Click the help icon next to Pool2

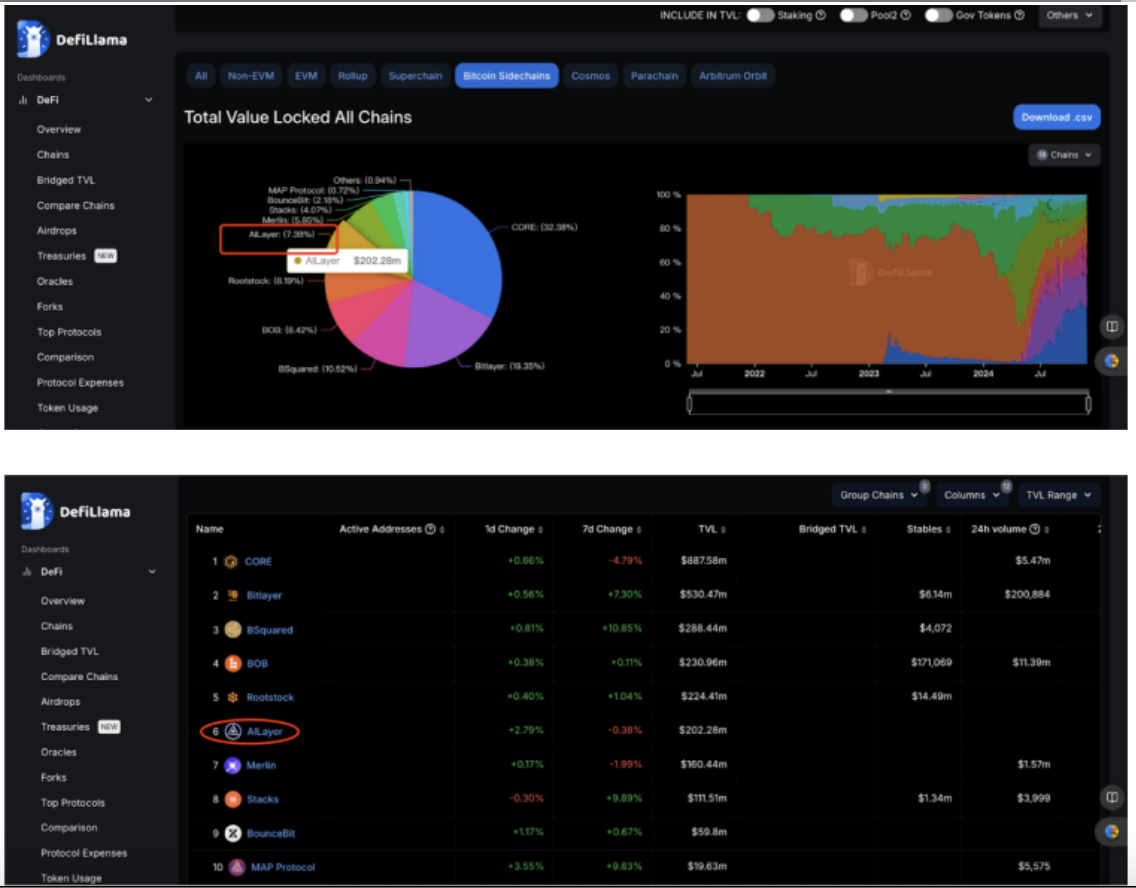pyautogui.click(x=906, y=15)
